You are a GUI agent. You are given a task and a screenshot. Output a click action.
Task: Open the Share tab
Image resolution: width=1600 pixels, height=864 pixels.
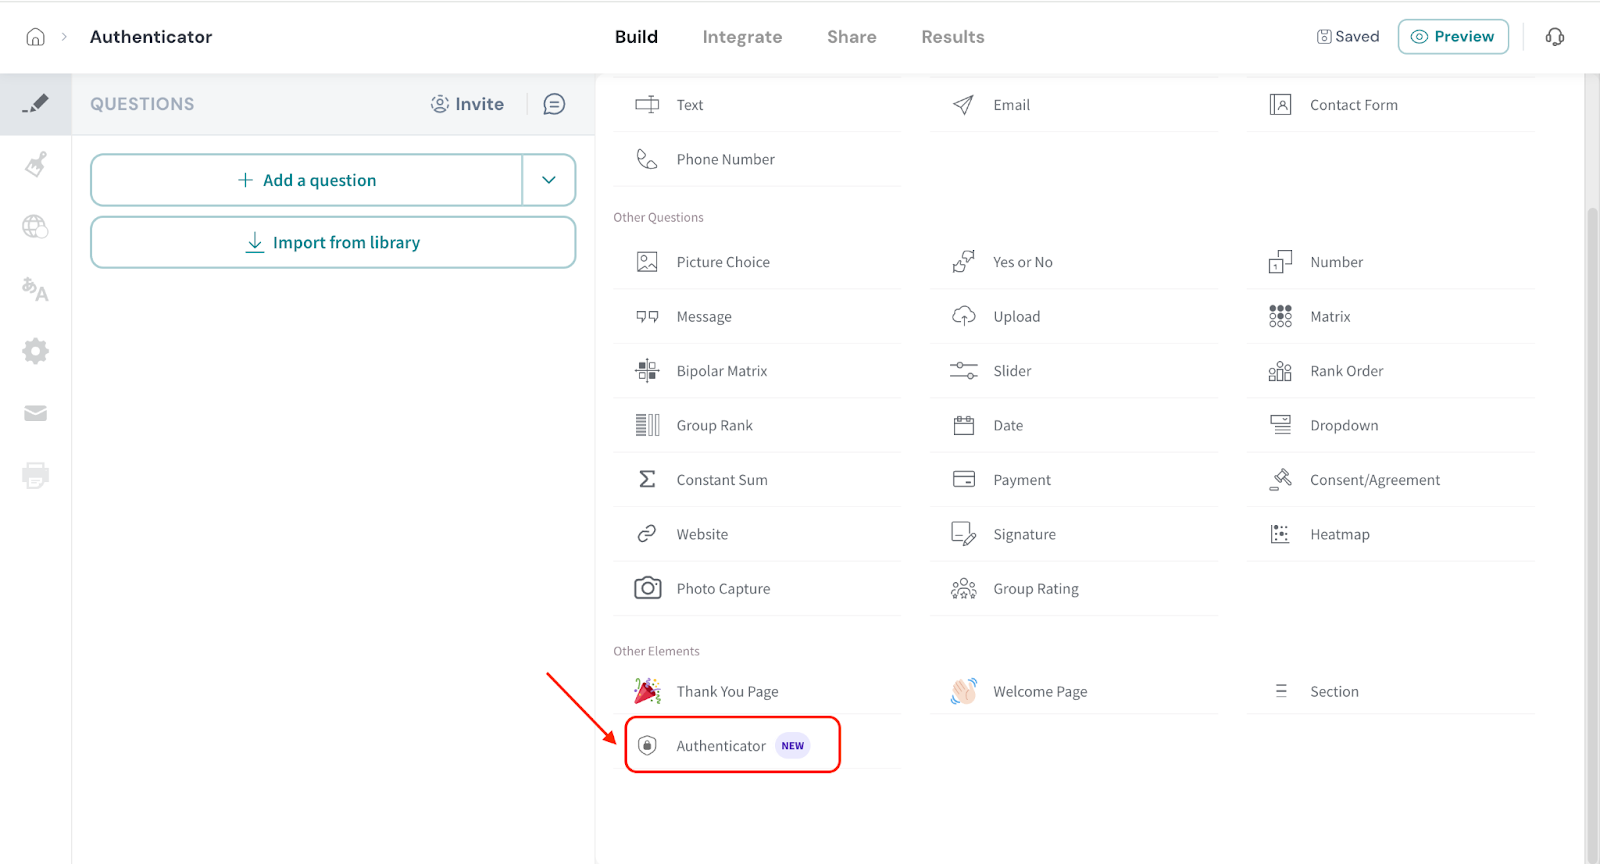851,37
